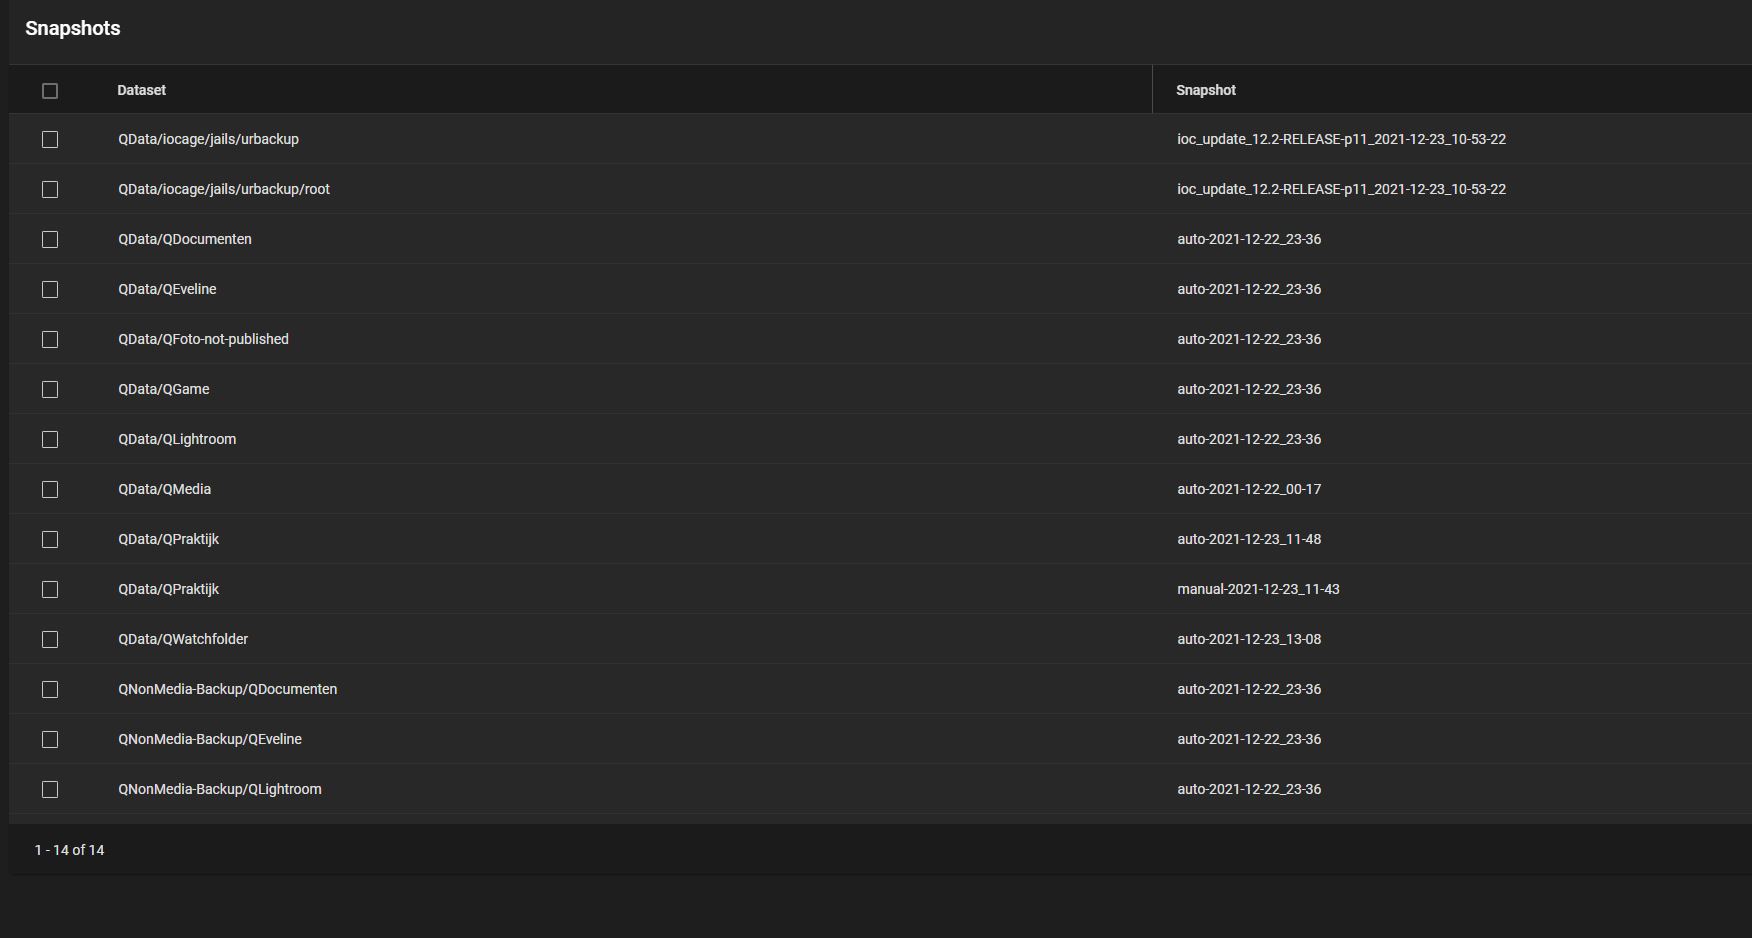Click the Snapshots page title

(x=73, y=28)
